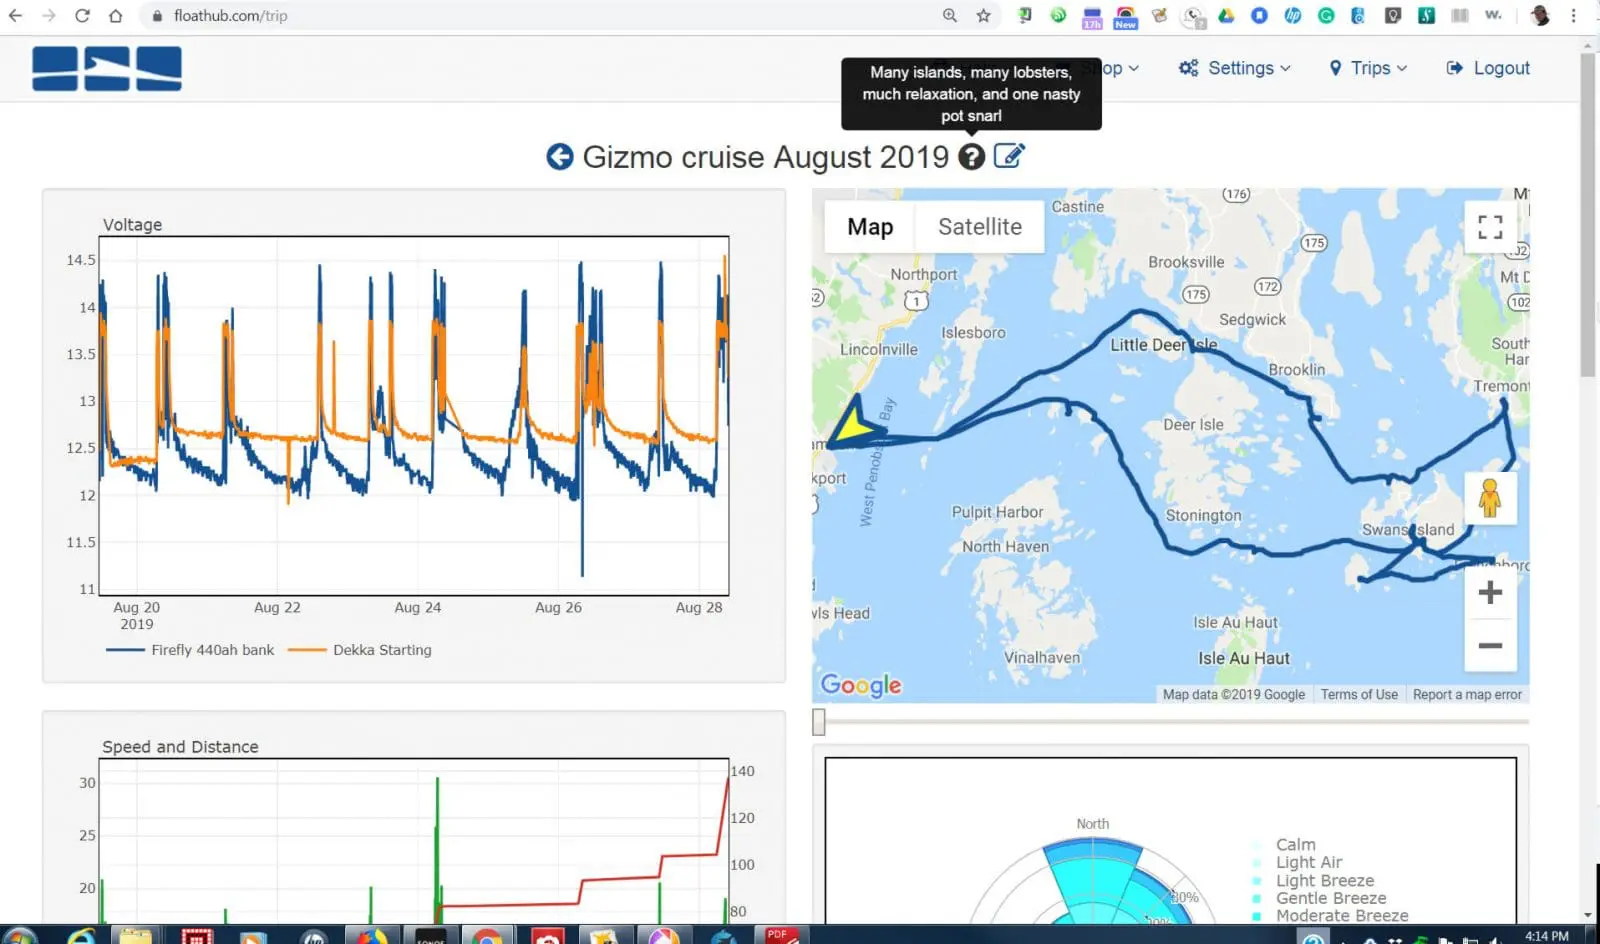1600x944 pixels.
Task: Click the address bar URL
Action: (230, 16)
